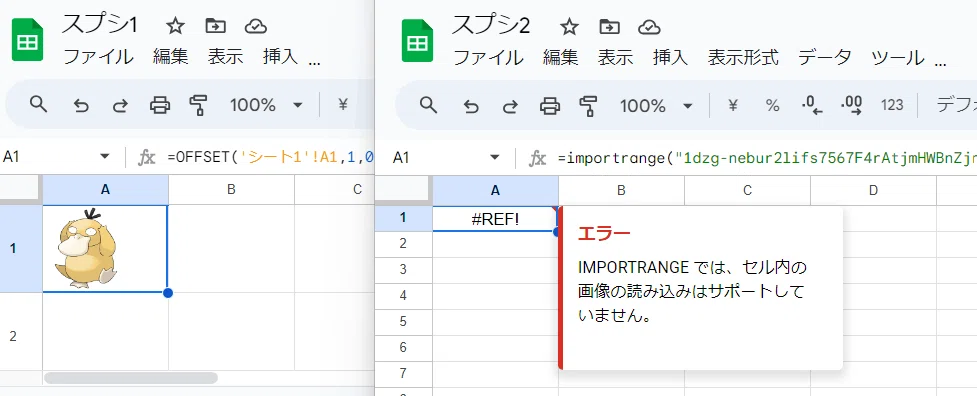
Task: Undo last action in スプシ2 toolbar
Action: pos(470,105)
